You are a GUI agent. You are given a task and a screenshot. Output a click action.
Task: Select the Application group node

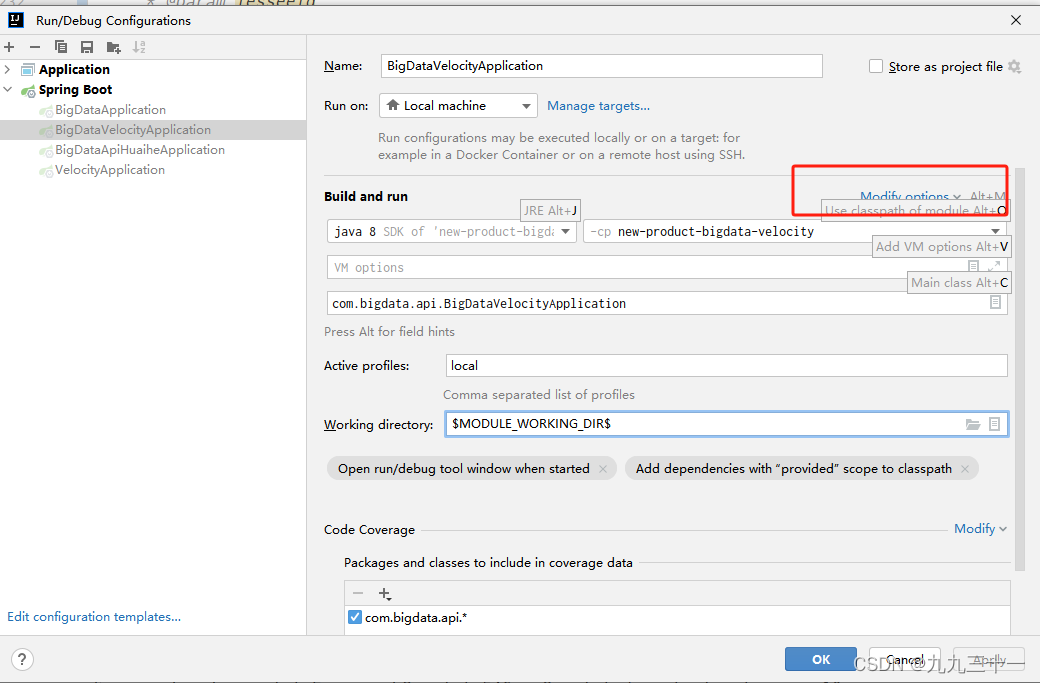(74, 70)
